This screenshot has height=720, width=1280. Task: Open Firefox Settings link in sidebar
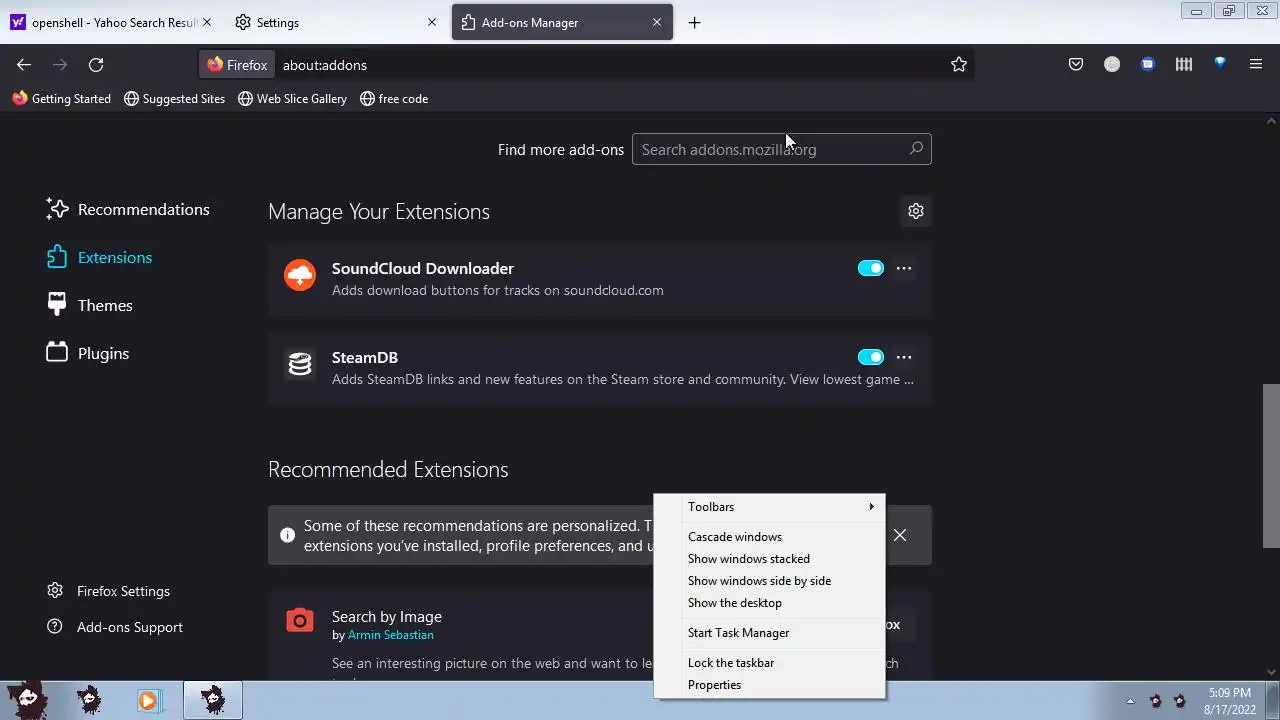109,591
